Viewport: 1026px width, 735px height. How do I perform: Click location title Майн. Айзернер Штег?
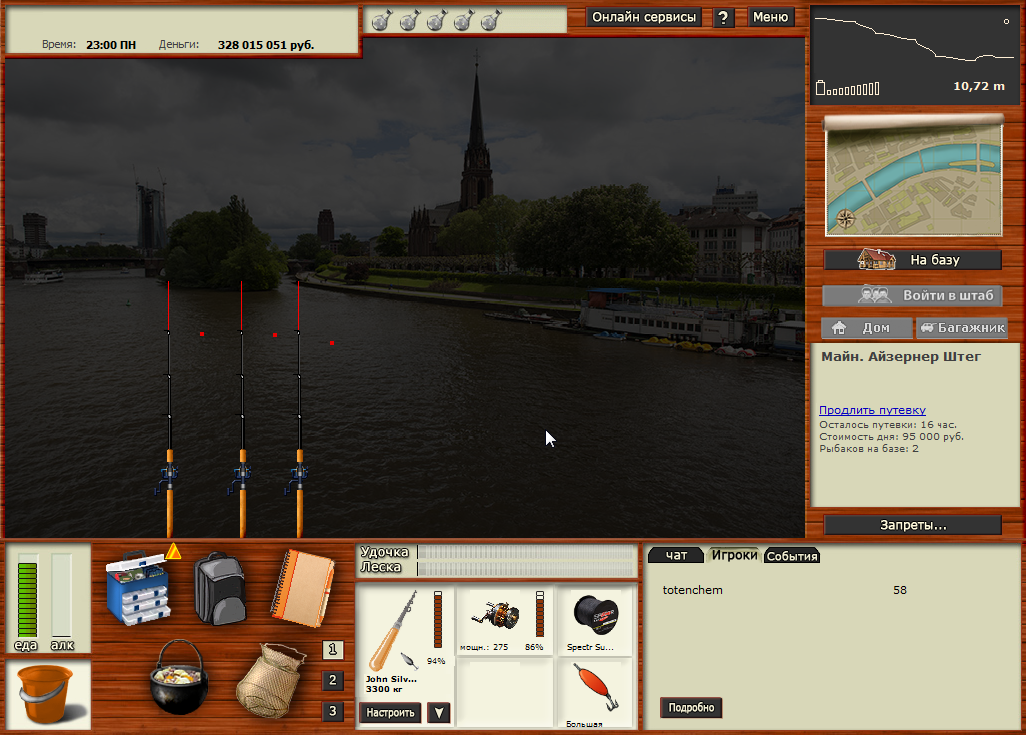(900, 357)
